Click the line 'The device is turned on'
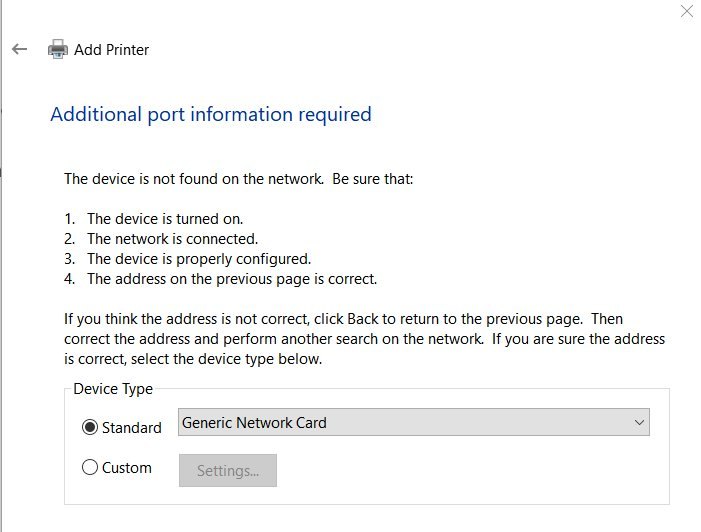Screen dimensions: 701x532 (165, 218)
